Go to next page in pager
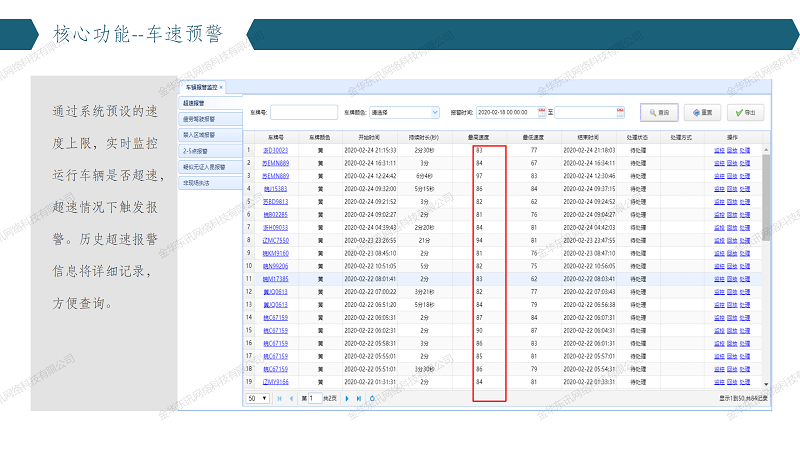 coord(347,398)
